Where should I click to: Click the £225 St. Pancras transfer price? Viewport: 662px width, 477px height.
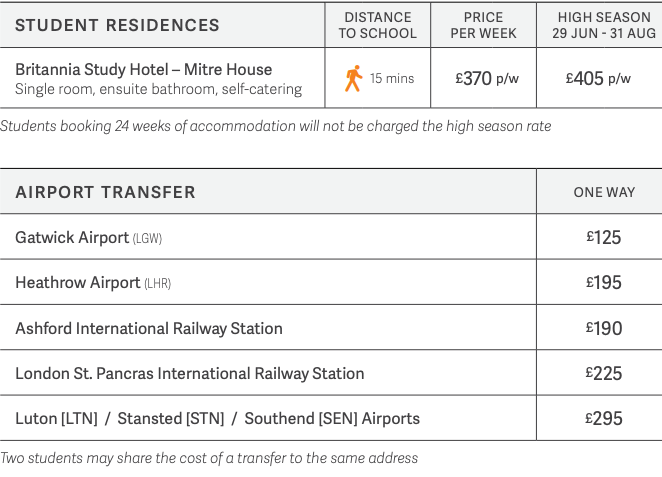click(x=604, y=373)
